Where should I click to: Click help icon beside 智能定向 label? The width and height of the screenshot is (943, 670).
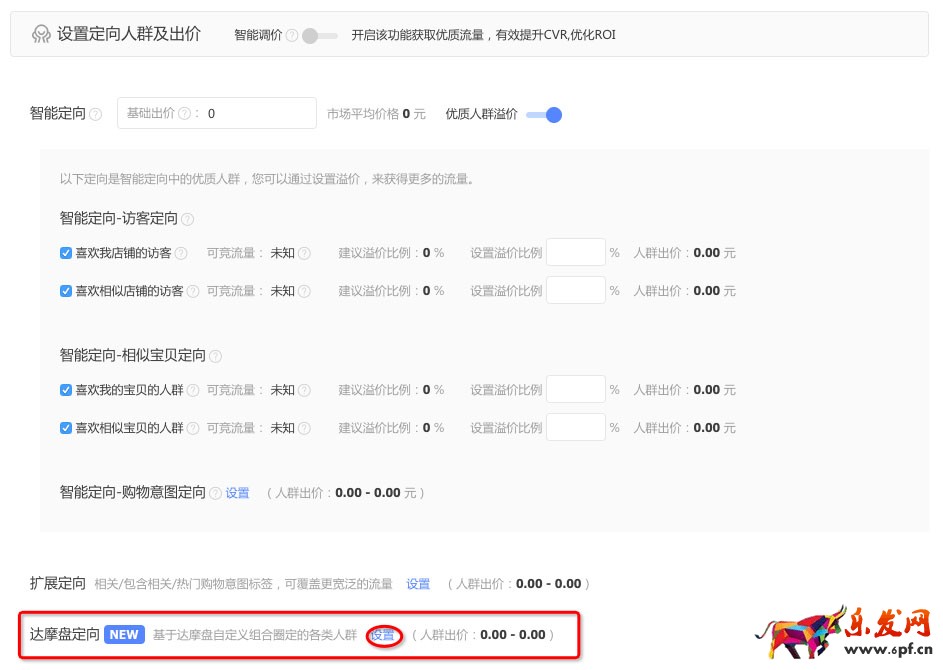coord(96,115)
